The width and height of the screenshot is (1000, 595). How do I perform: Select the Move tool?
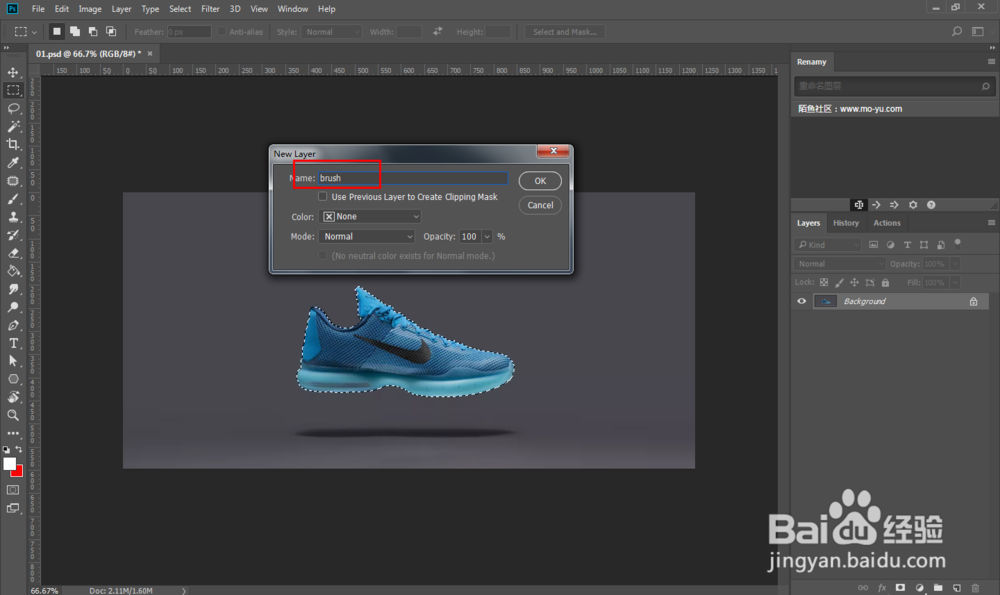13,72
